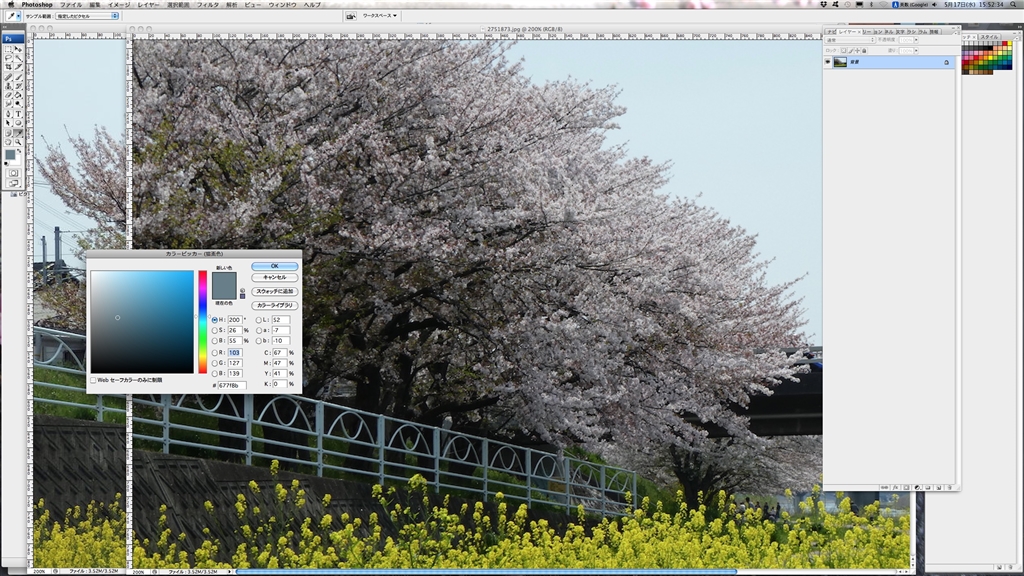Viewport: 1024px width, 576px height.
Task: Click the R value input field
Action: [235, 353]
